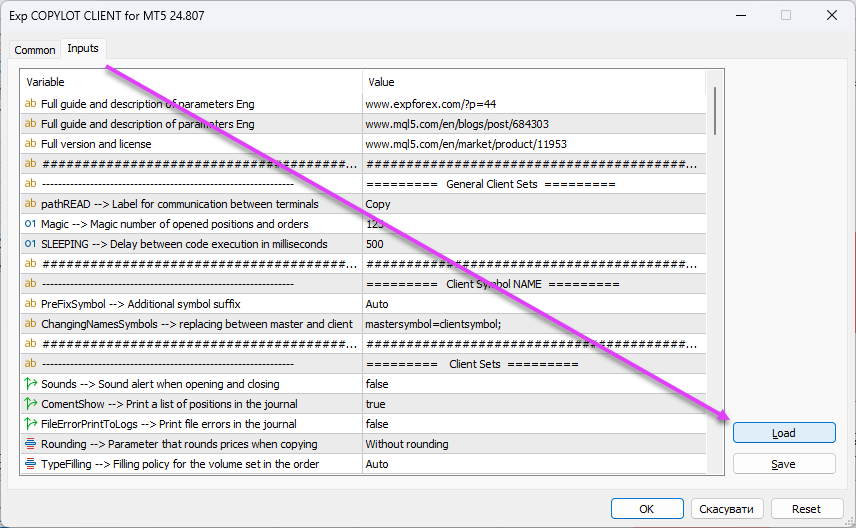Select the Inputs tab

point(83,49)
